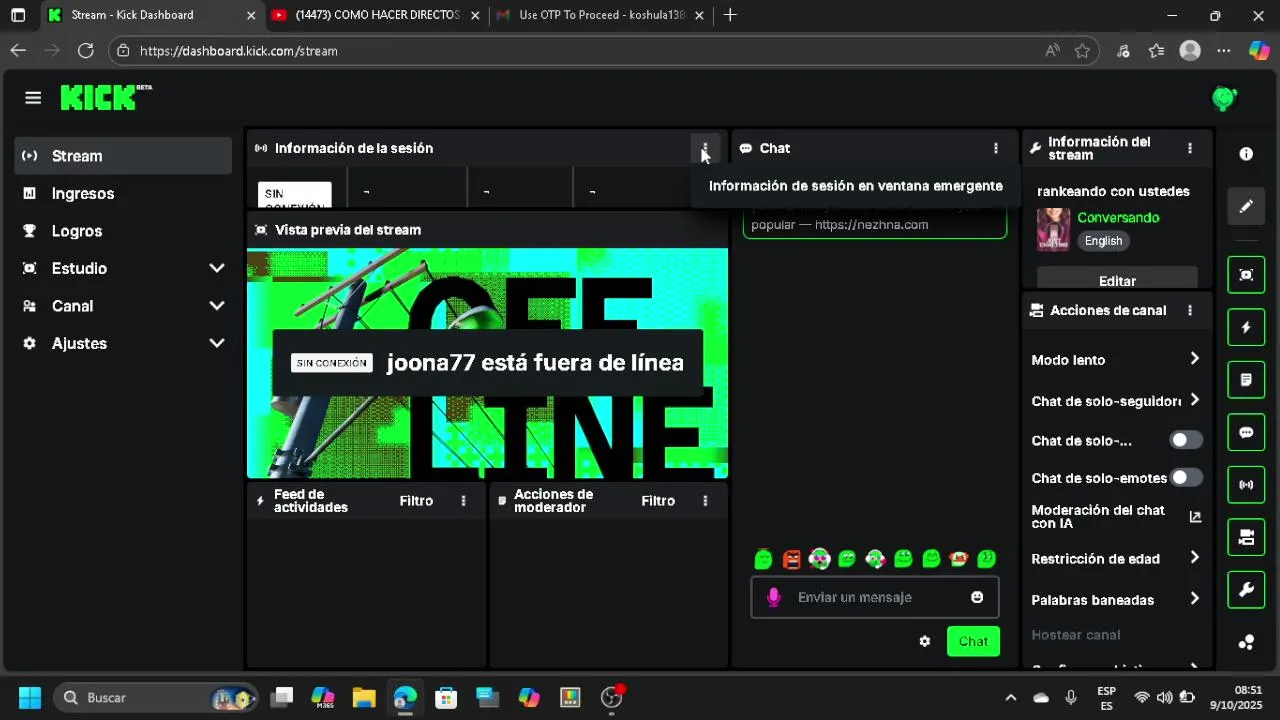Image resolution: width=1280 pixels, height=720 pixels.
Task: Click the green Chat send button
Action: point(973,641)
